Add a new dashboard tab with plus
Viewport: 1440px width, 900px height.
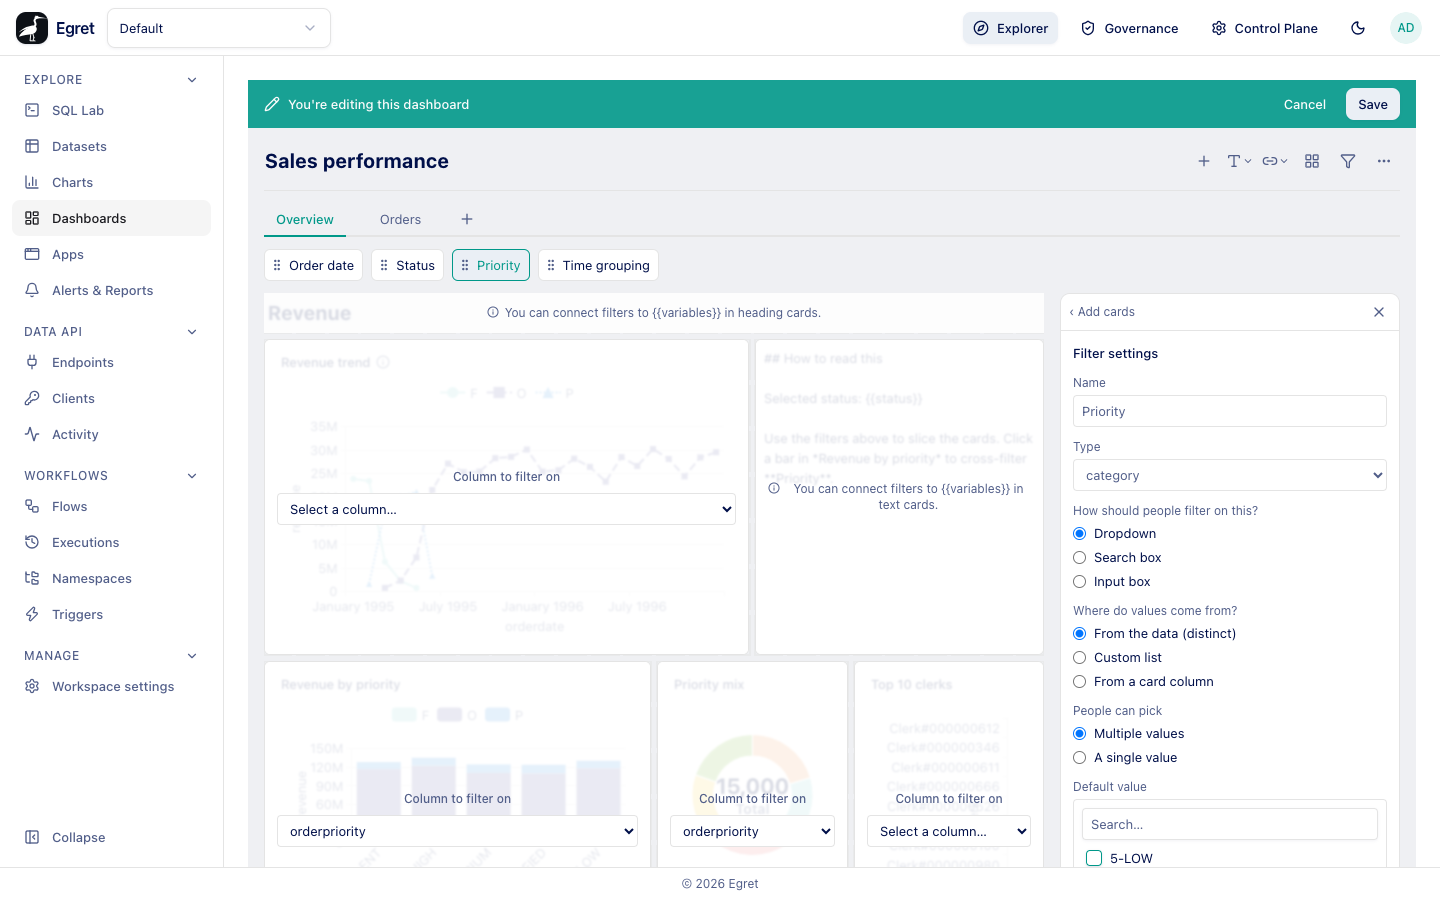click(x=467, y=219)
